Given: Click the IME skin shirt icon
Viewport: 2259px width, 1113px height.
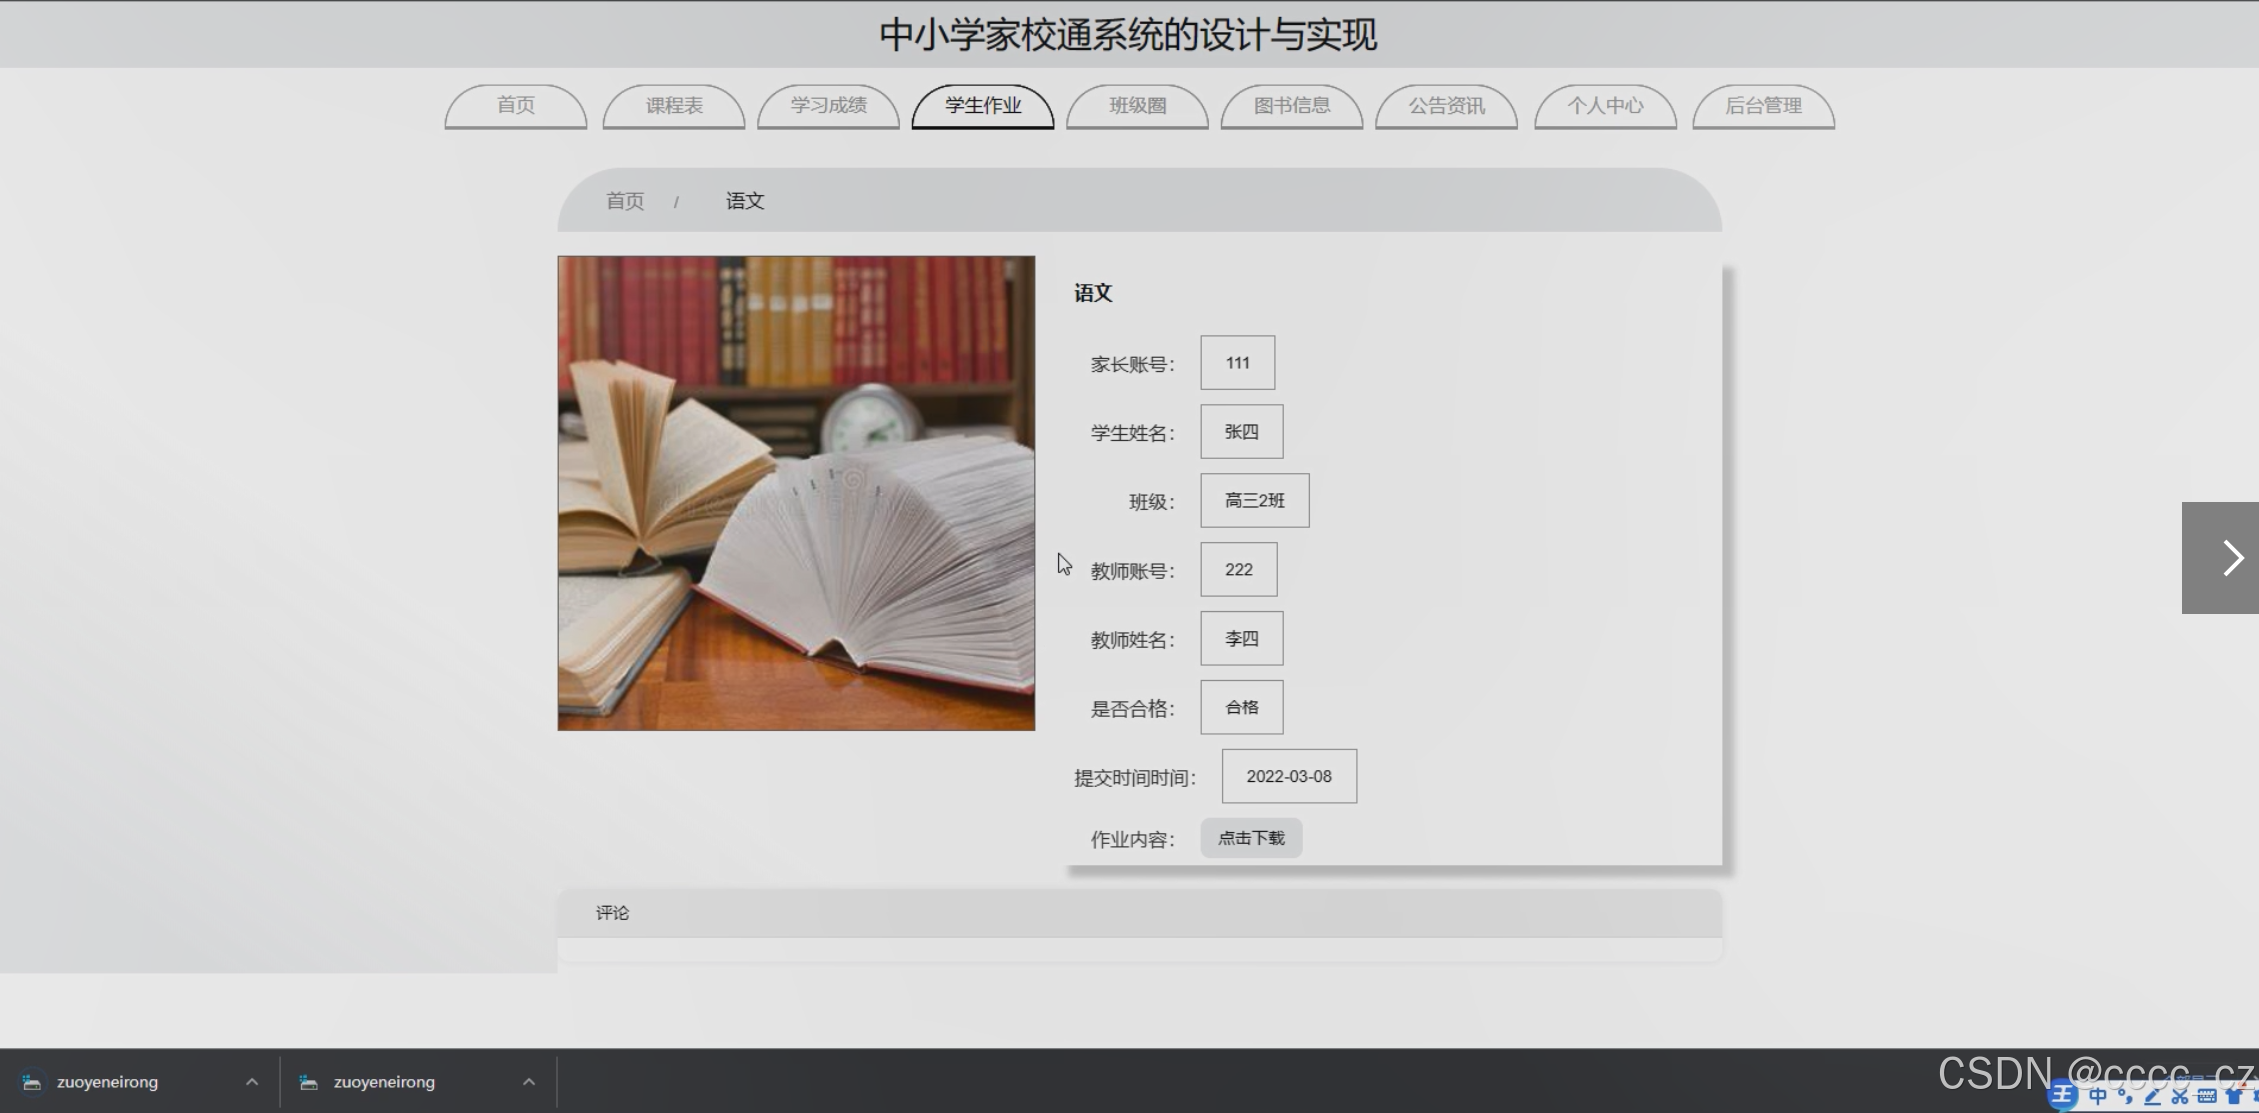Looking at the screenshot, I should (2234, 1096).
